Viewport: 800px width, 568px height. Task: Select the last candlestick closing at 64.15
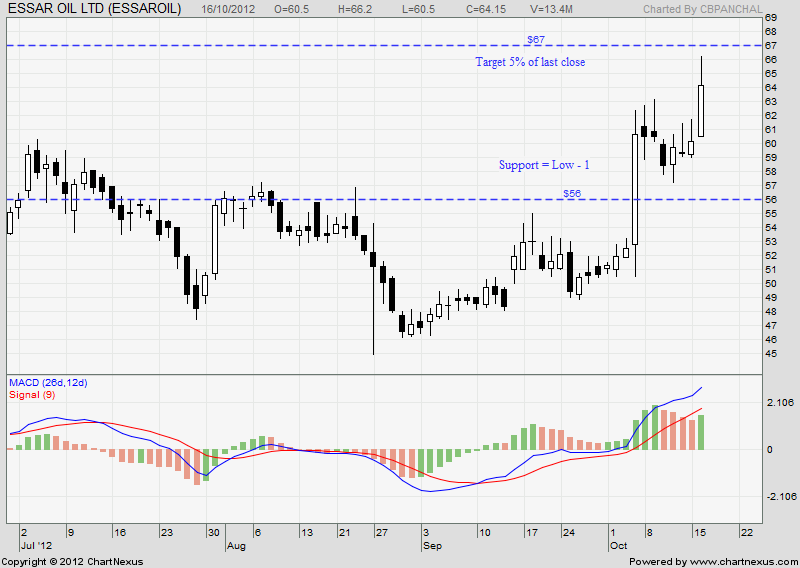point(701,111)
